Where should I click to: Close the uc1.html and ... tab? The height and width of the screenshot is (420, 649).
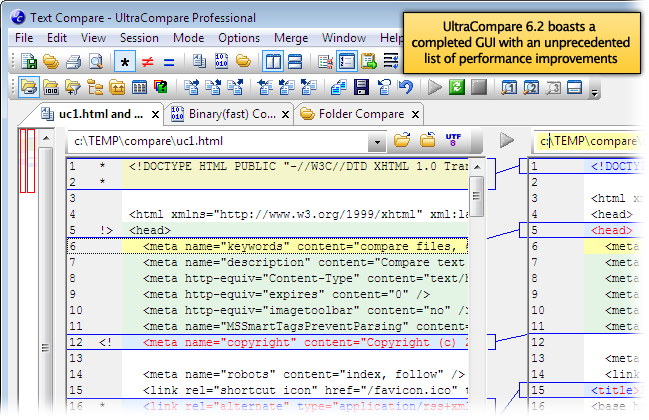(155, 115)
